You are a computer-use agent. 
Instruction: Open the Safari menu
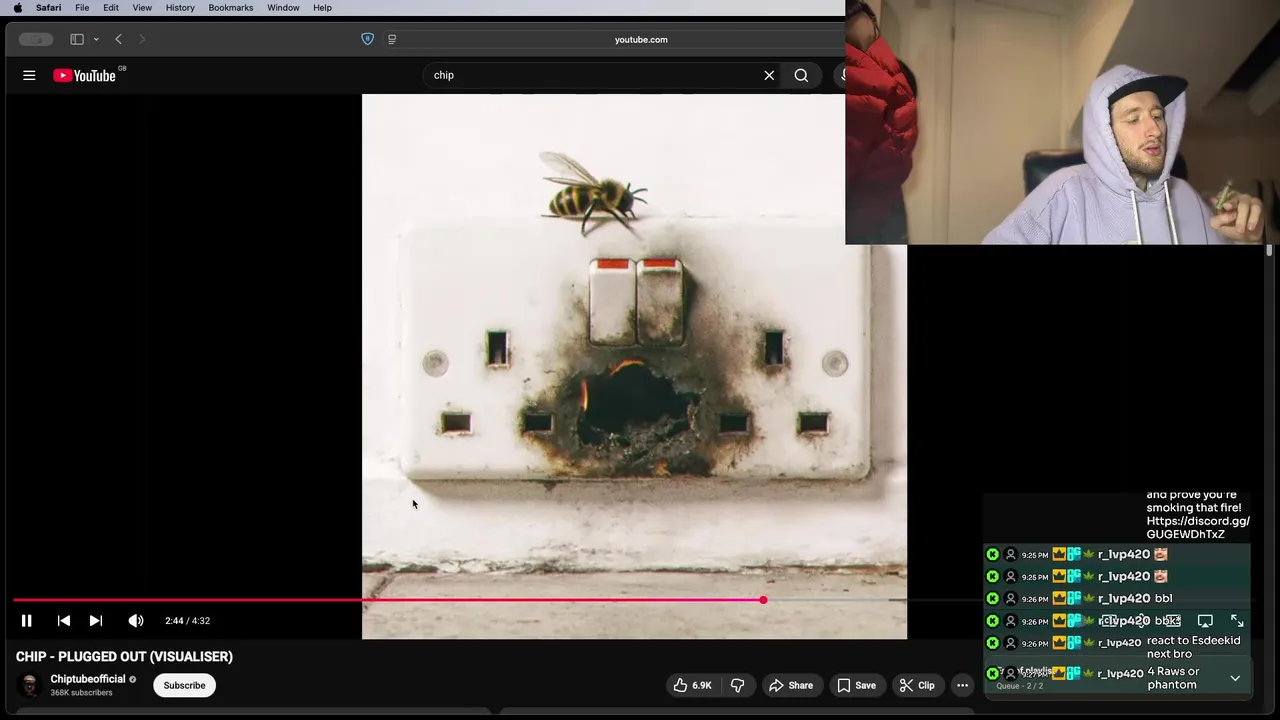[48, 8]
